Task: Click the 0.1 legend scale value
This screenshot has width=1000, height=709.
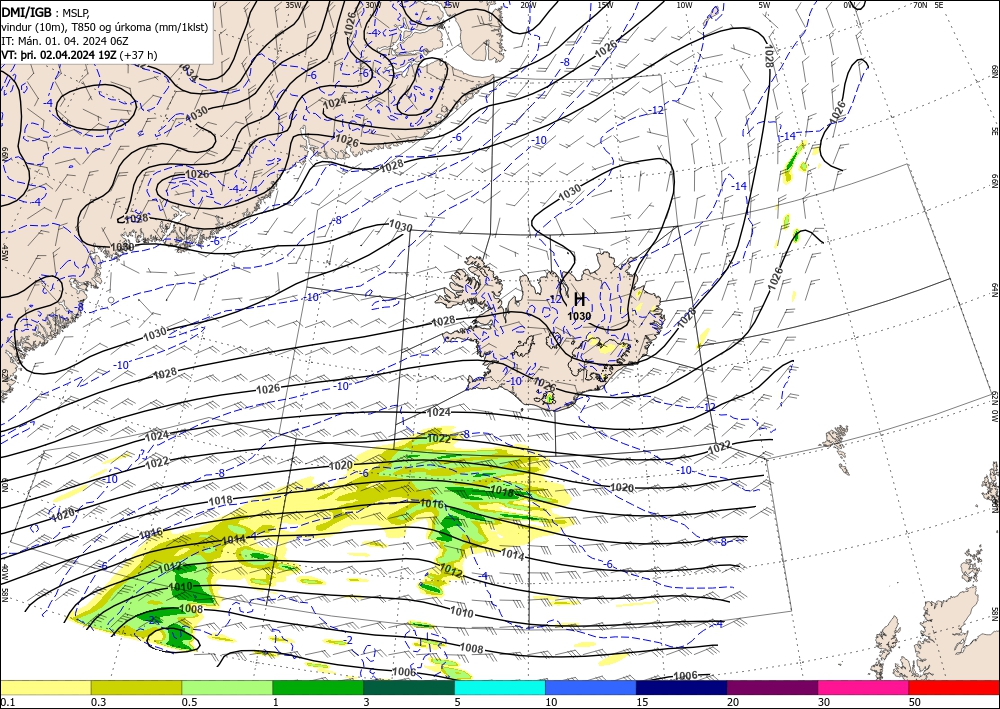Action: (6, 702)
